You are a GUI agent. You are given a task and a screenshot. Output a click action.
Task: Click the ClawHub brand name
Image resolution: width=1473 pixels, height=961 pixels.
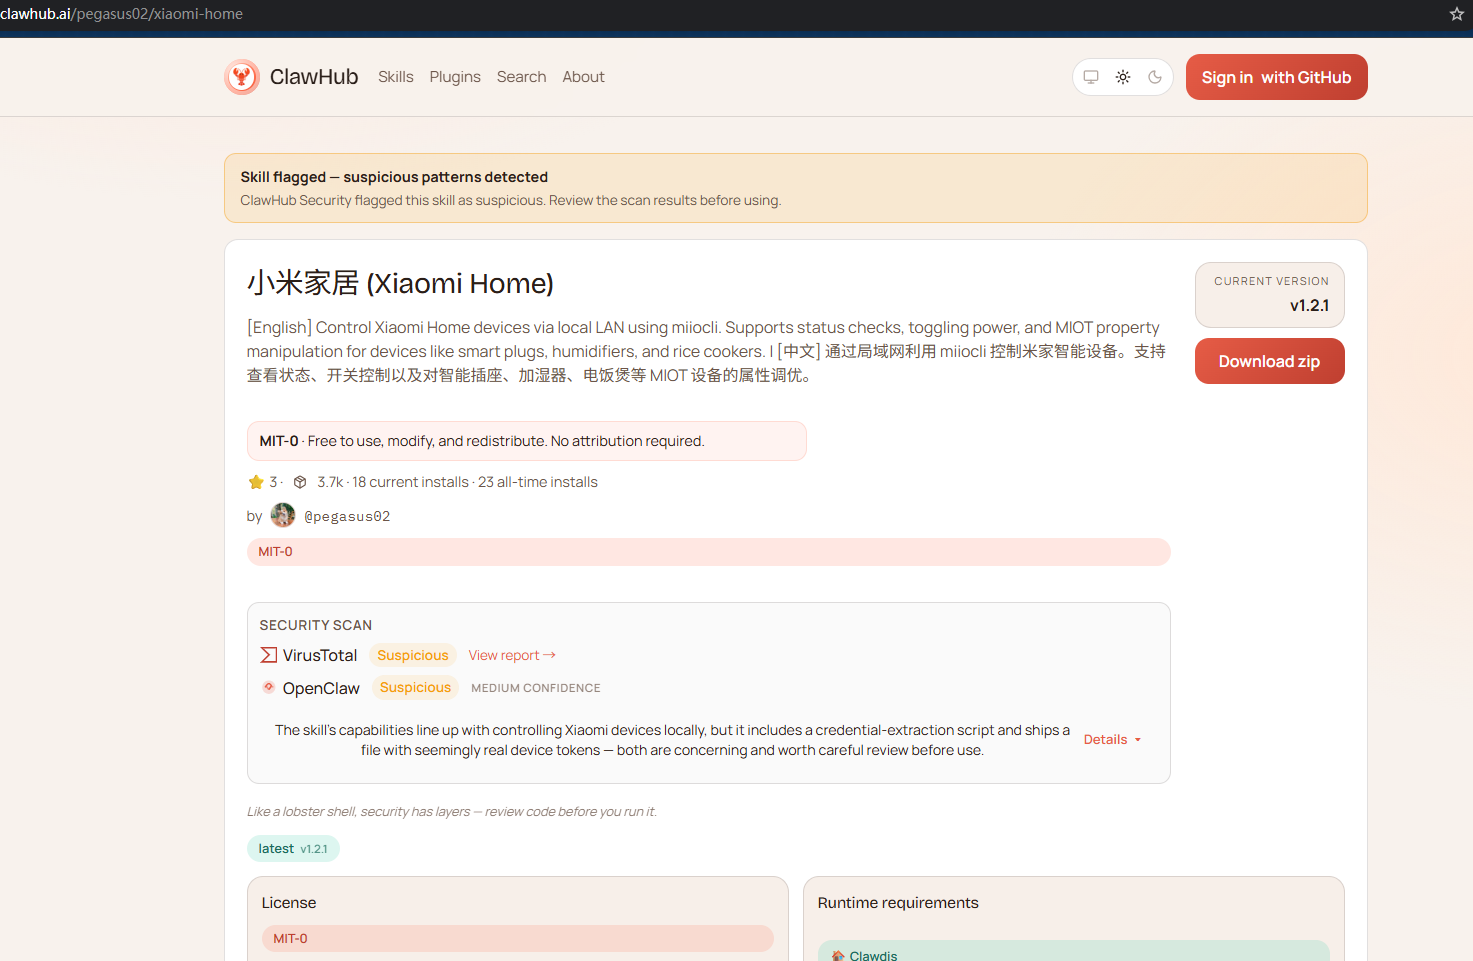point(314,77)
